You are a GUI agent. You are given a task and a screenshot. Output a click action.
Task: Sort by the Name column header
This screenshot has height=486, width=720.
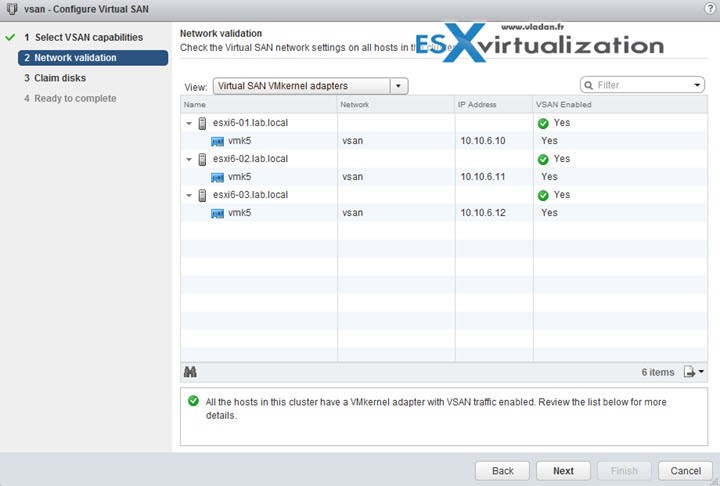pos(259,105)
